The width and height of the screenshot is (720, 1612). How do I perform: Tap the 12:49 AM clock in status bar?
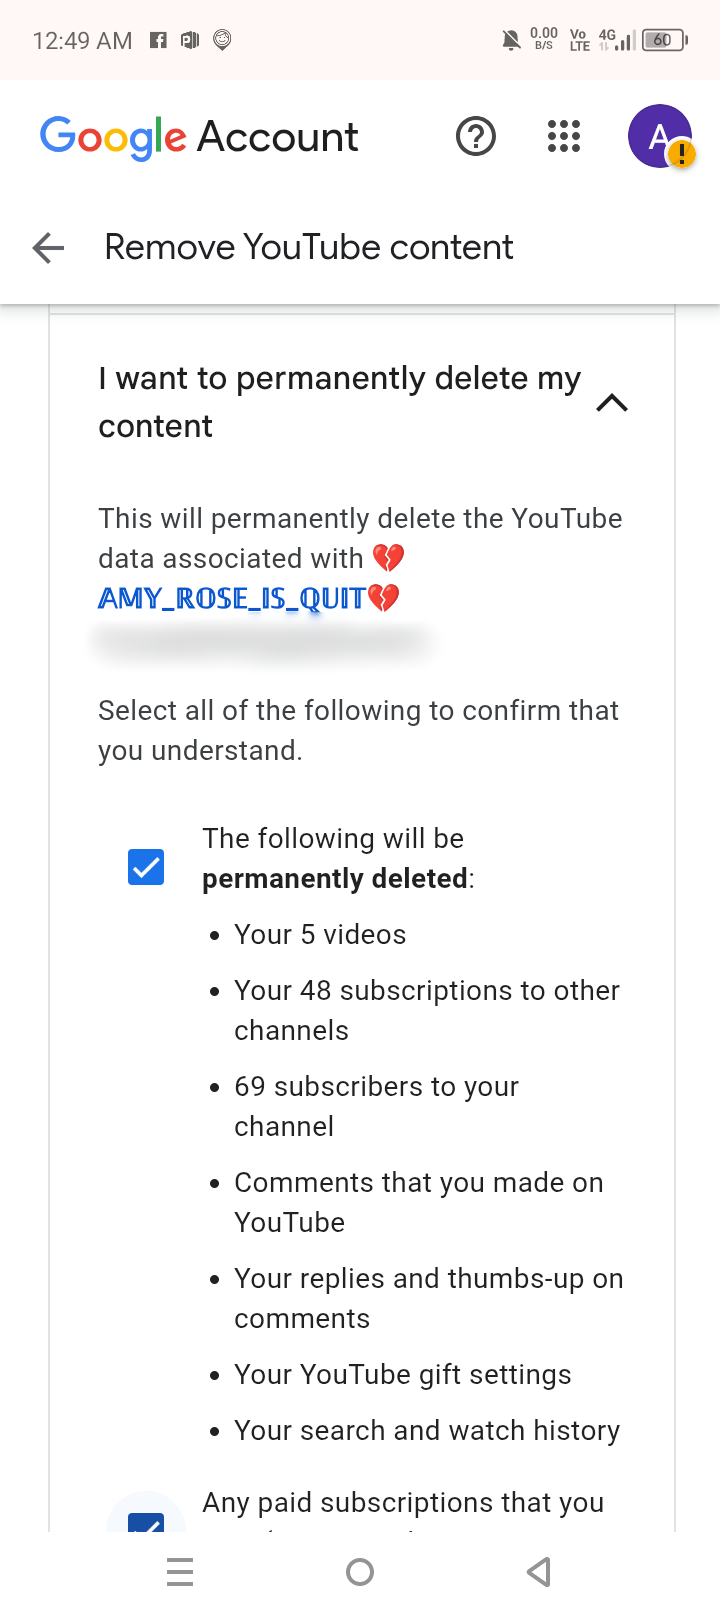pos(82,40)
